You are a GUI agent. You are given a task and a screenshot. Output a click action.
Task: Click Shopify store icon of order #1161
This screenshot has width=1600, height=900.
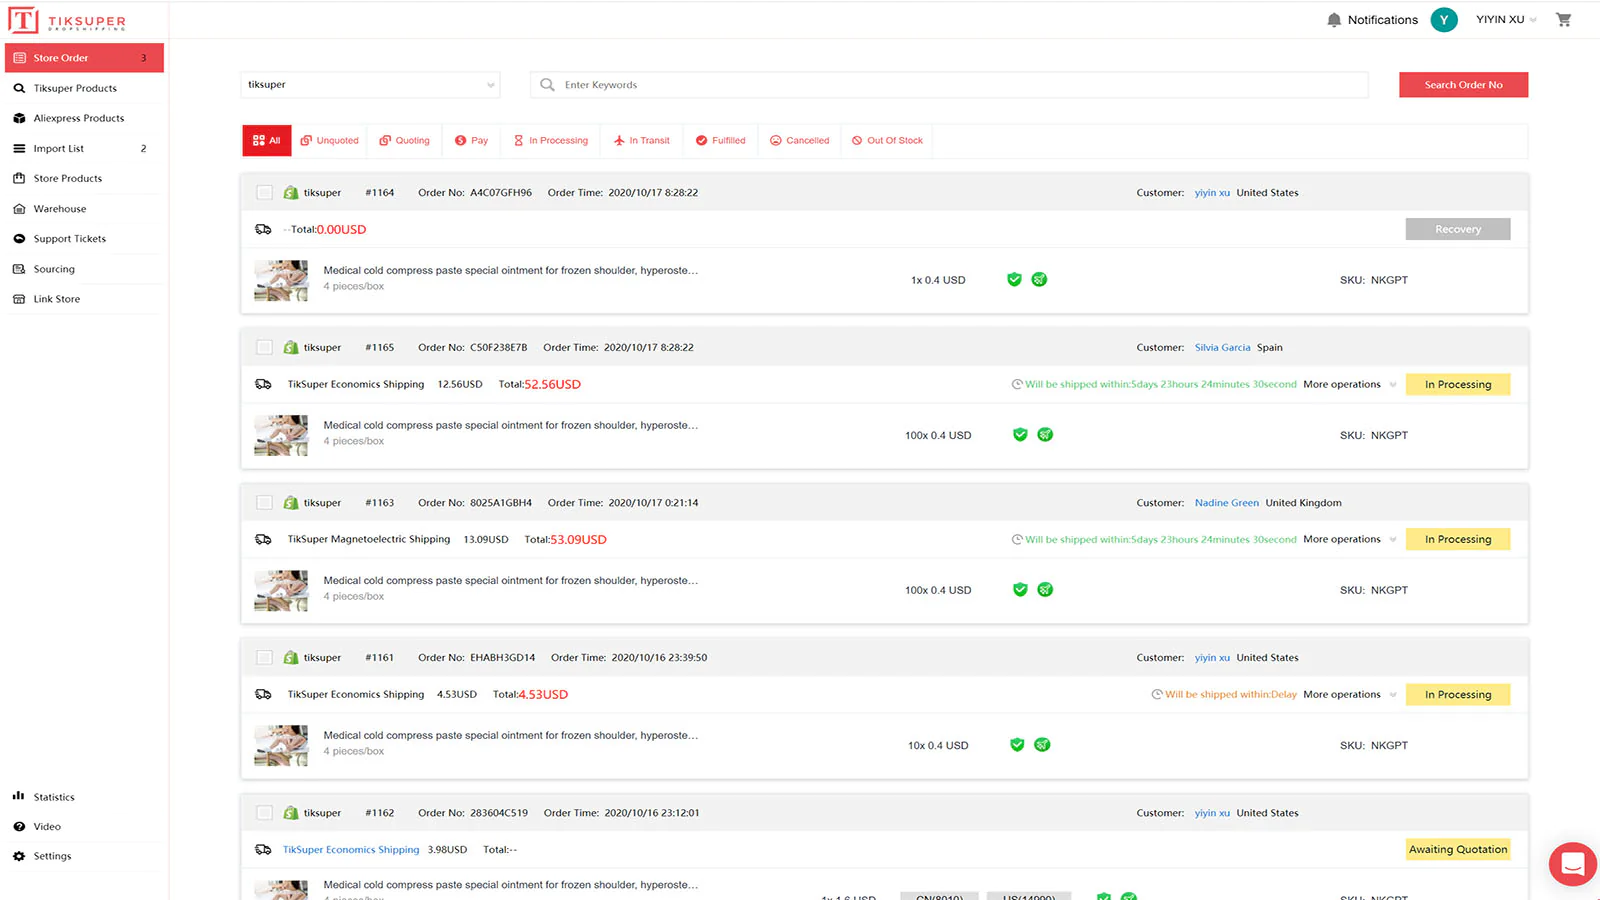[x=291, y=657]
